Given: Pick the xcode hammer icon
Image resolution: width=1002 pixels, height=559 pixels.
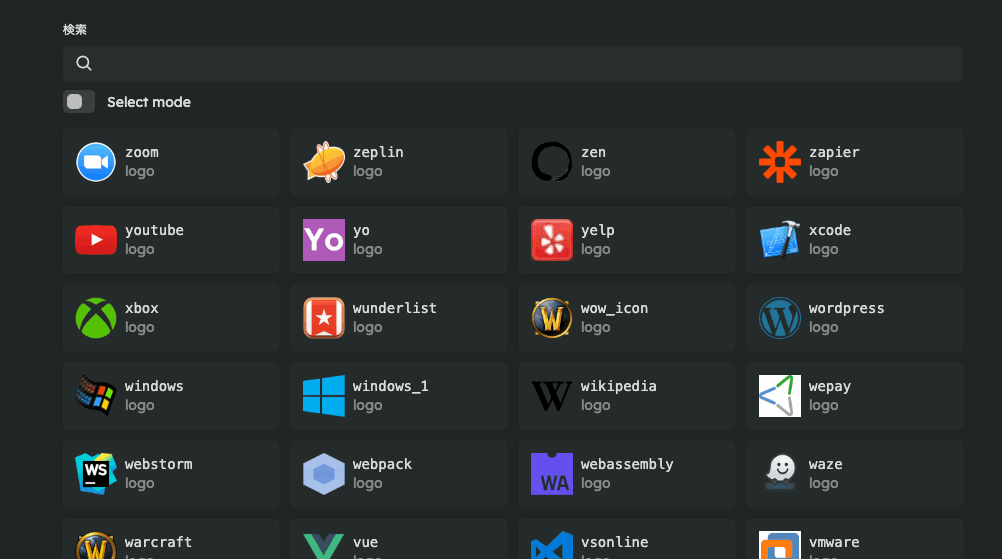Looking at the screenshot, I should [780, 240].
